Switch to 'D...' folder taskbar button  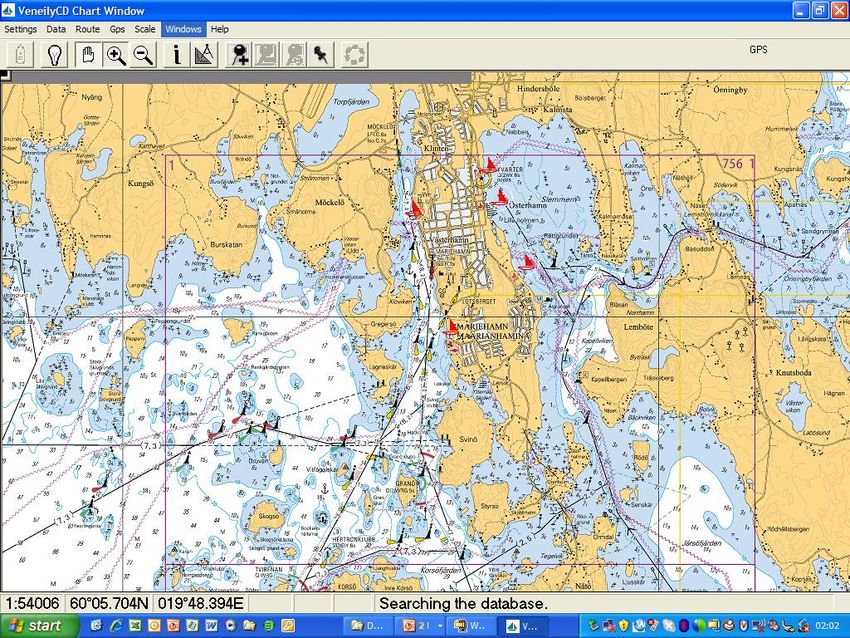pyautogui.click(x=368, y=626)
